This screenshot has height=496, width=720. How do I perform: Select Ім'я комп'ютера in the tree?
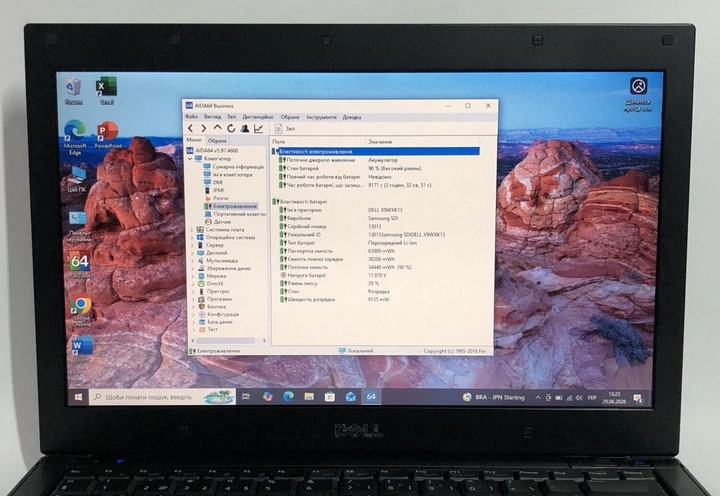click(x=228, y=175)
